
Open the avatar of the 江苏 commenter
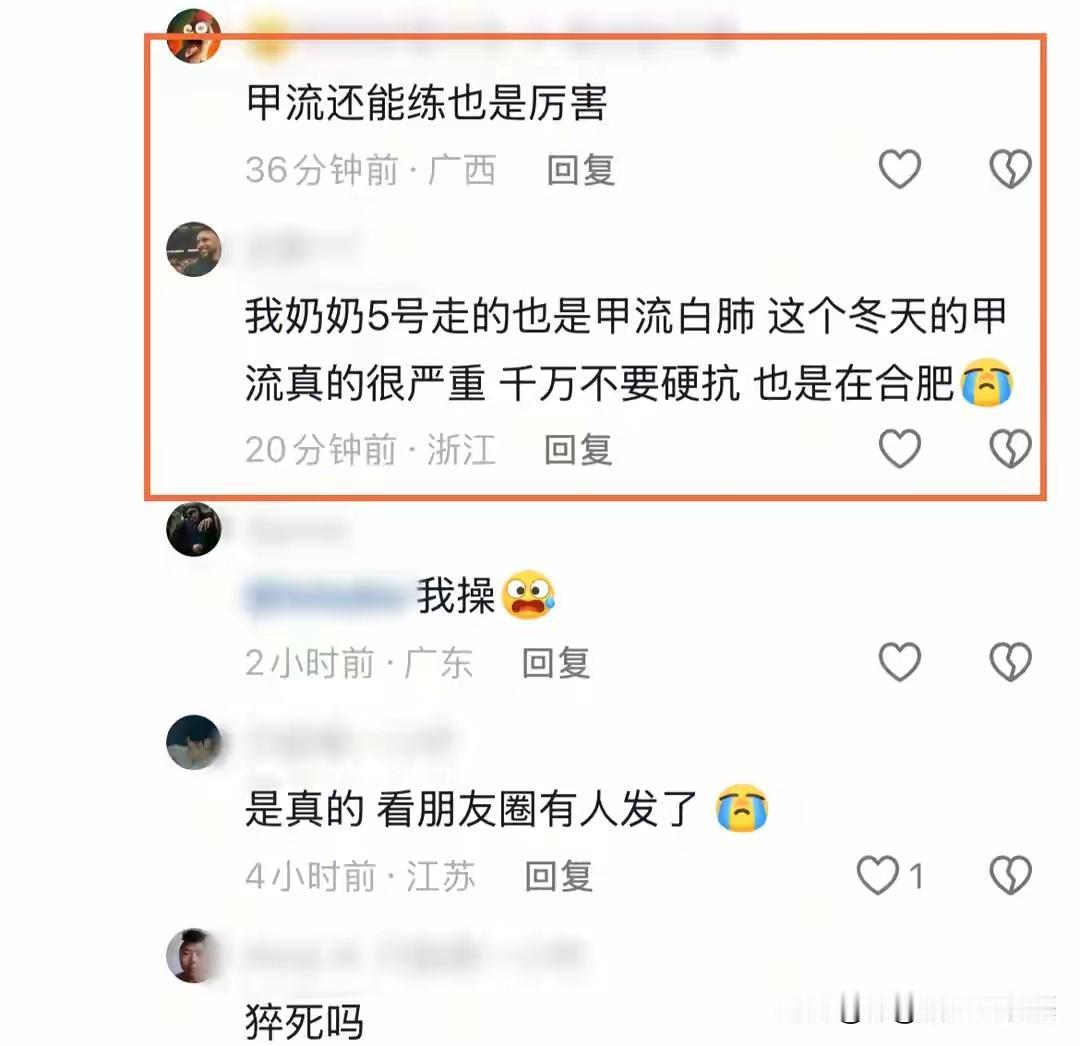pos(194,742)
